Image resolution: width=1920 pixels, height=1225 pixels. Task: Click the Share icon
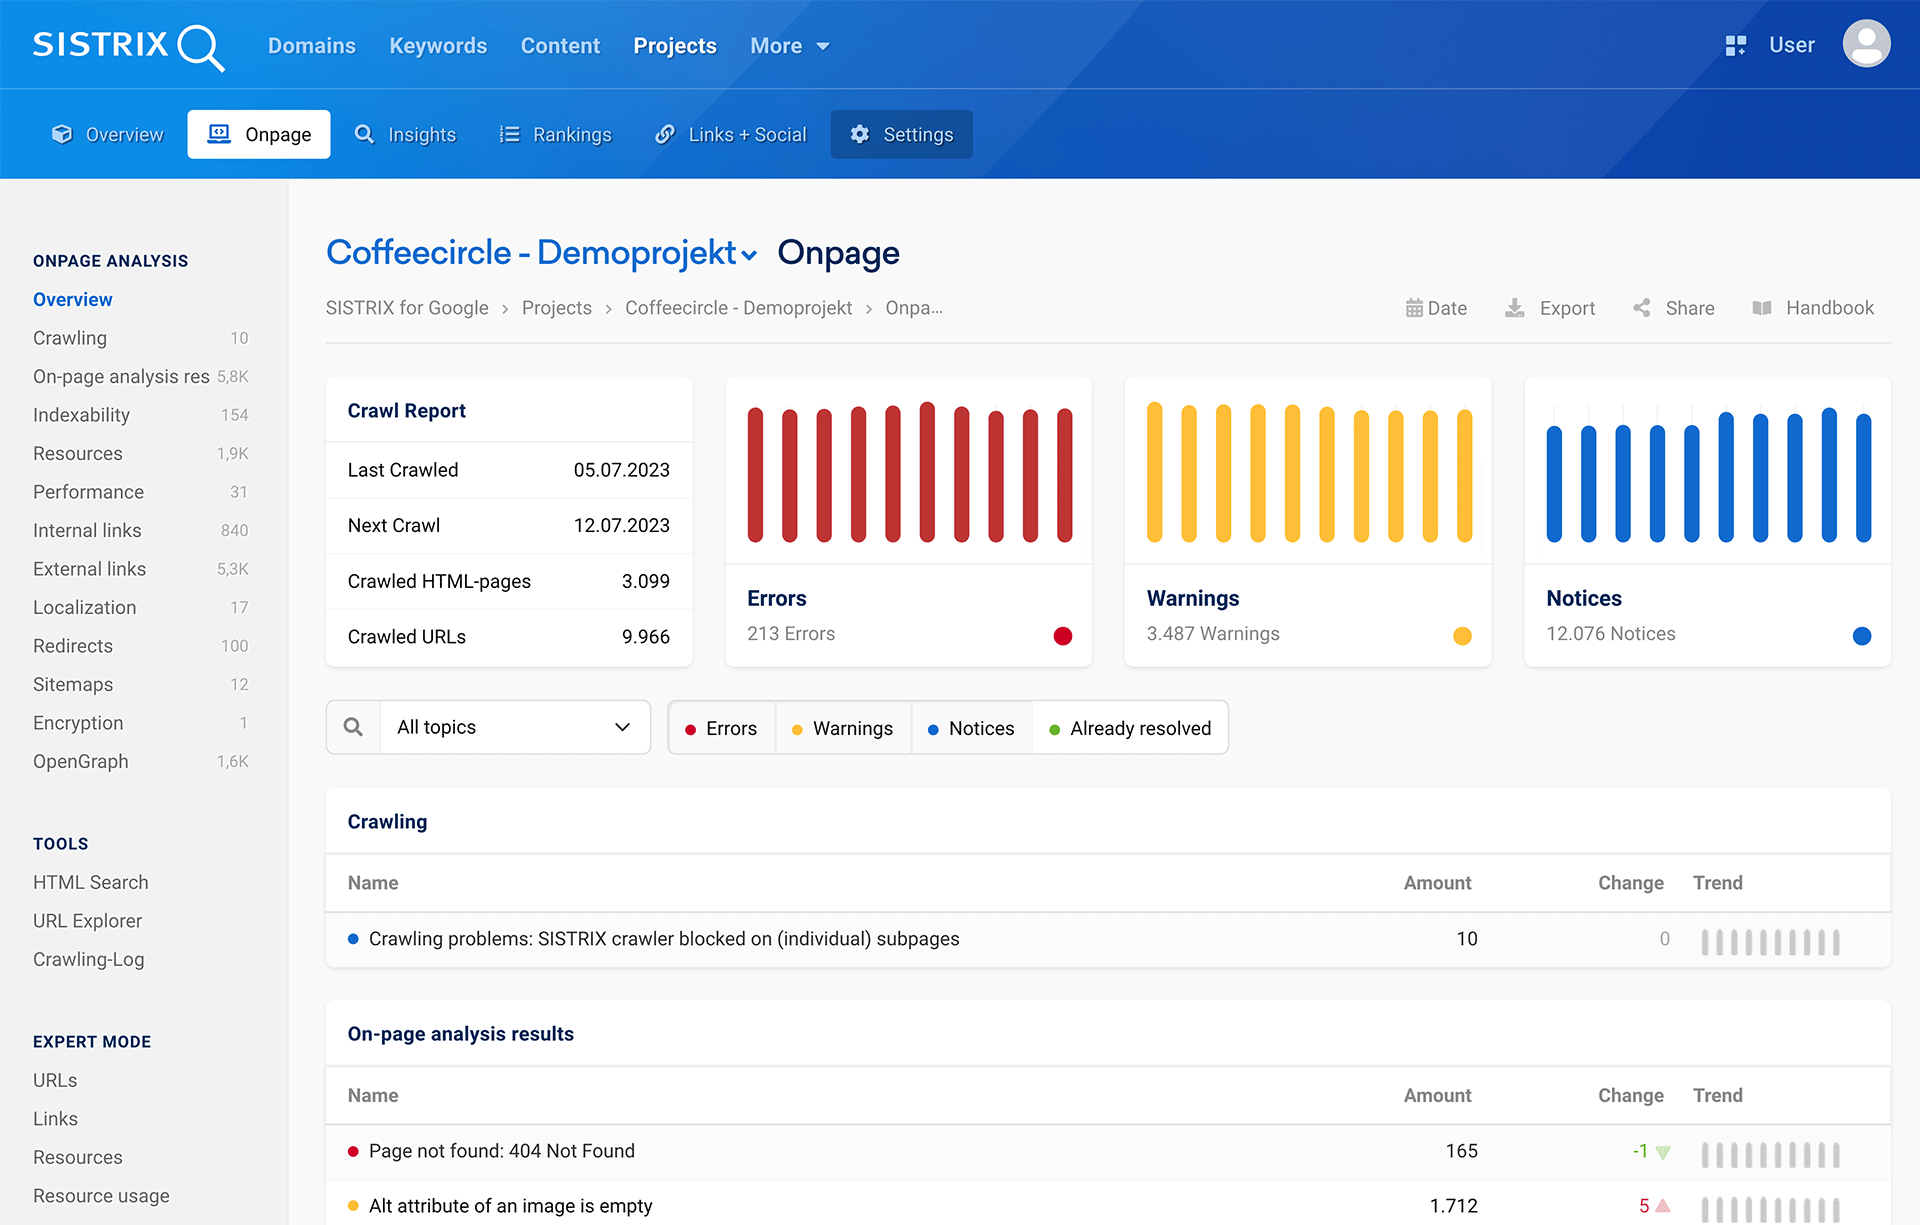click(x=1642, y=308)
